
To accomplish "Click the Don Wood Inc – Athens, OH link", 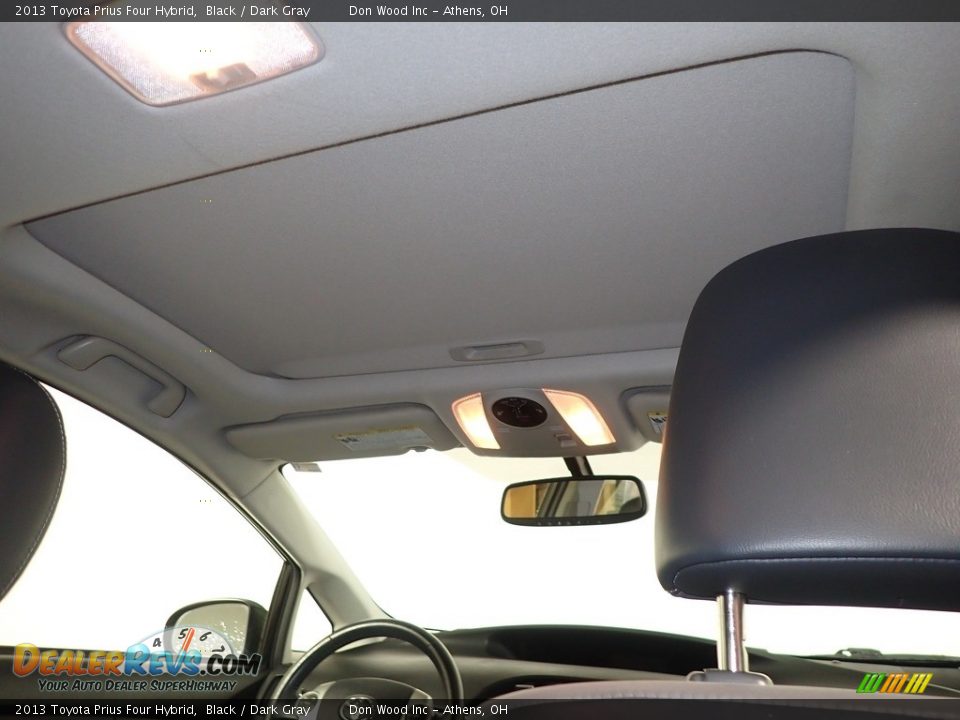I will click(x=428, y=10).
